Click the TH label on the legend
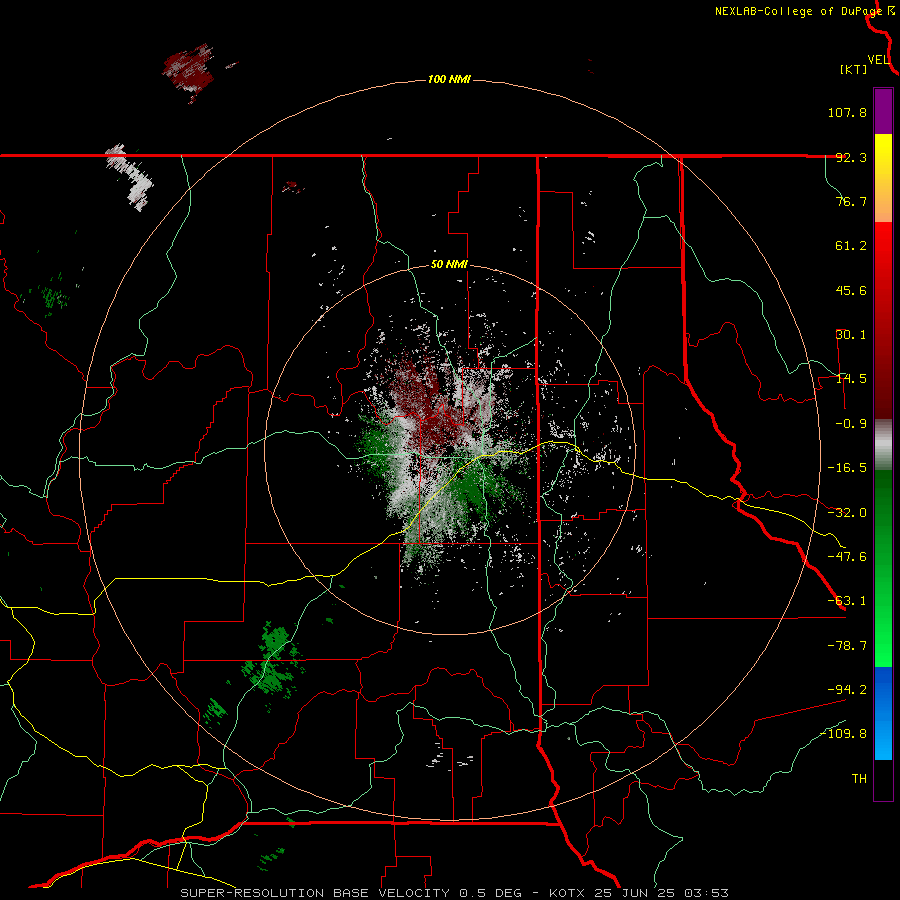 (859, 778)
